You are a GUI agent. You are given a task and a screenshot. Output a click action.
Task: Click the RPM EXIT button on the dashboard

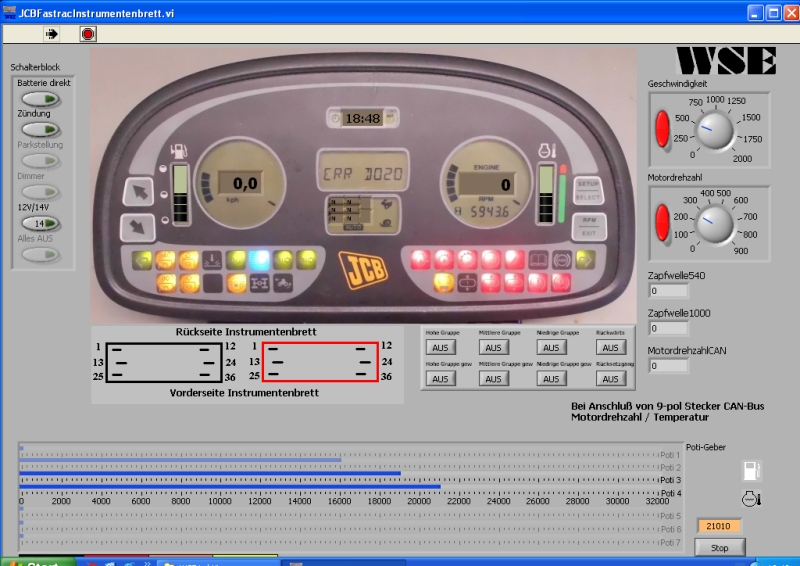(589, 227)
